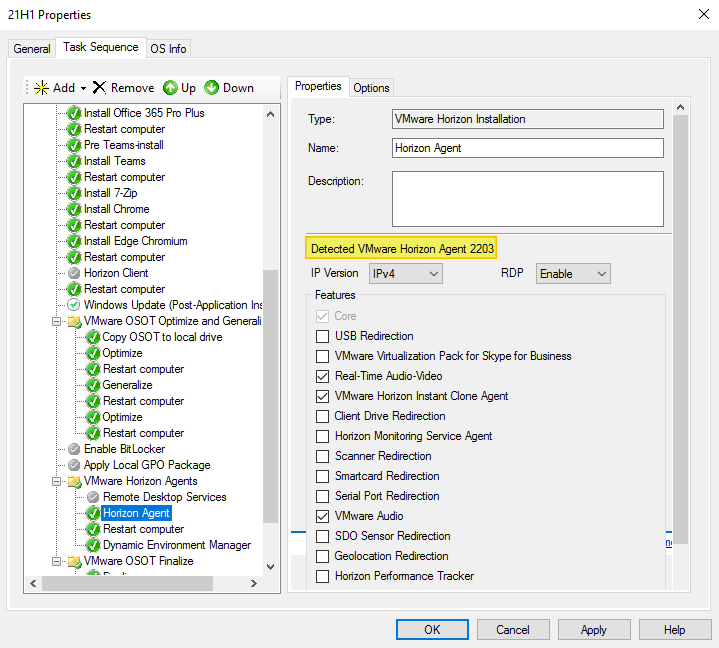This screenshot has width=719, height=648.
Task: Open the IP Version dropdown
Action: pos(405,274)
